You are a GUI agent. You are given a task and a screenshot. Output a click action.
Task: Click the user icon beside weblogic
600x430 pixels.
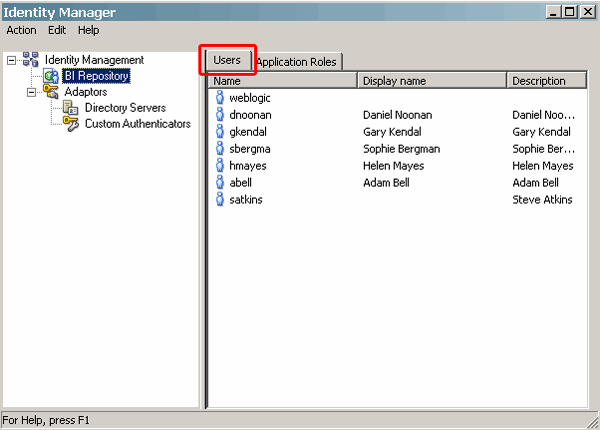tap(220, 98)
